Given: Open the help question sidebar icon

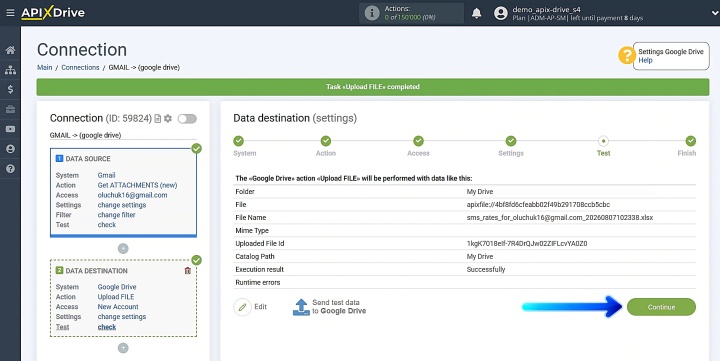Looking at the screenshot, I should 10,169.
